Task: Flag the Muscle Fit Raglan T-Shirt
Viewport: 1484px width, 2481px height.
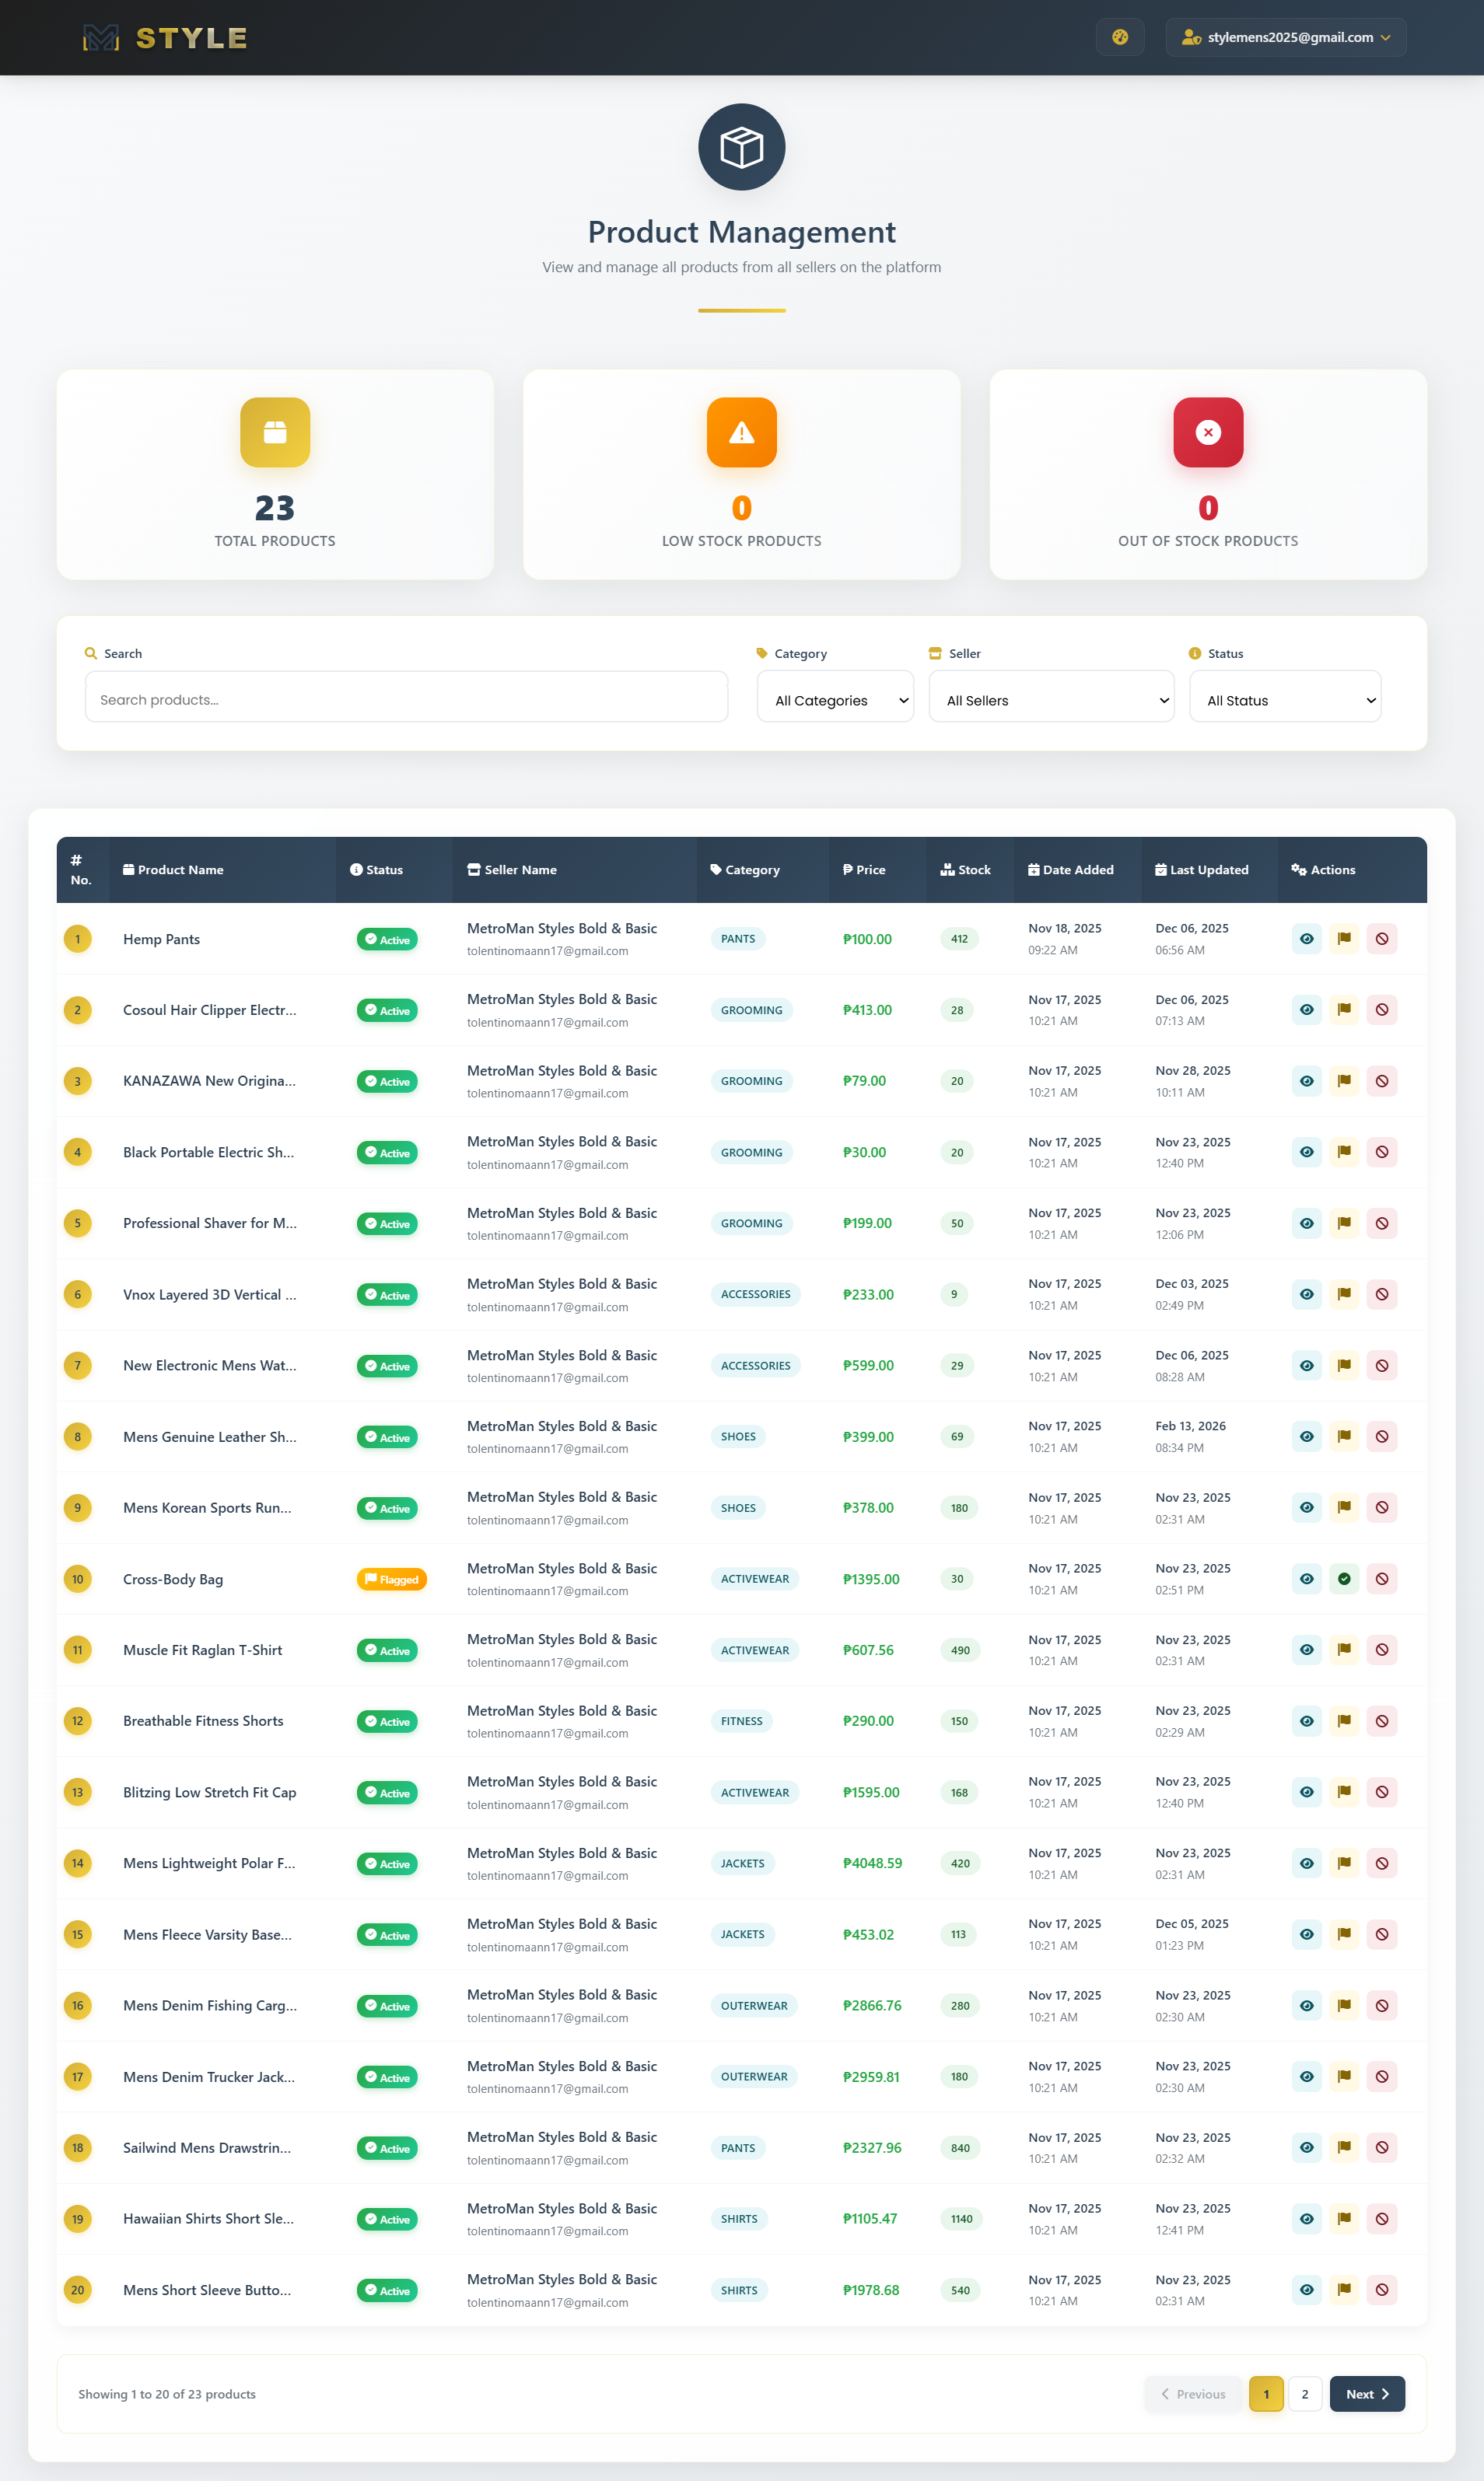Action: point(1344,1650)
